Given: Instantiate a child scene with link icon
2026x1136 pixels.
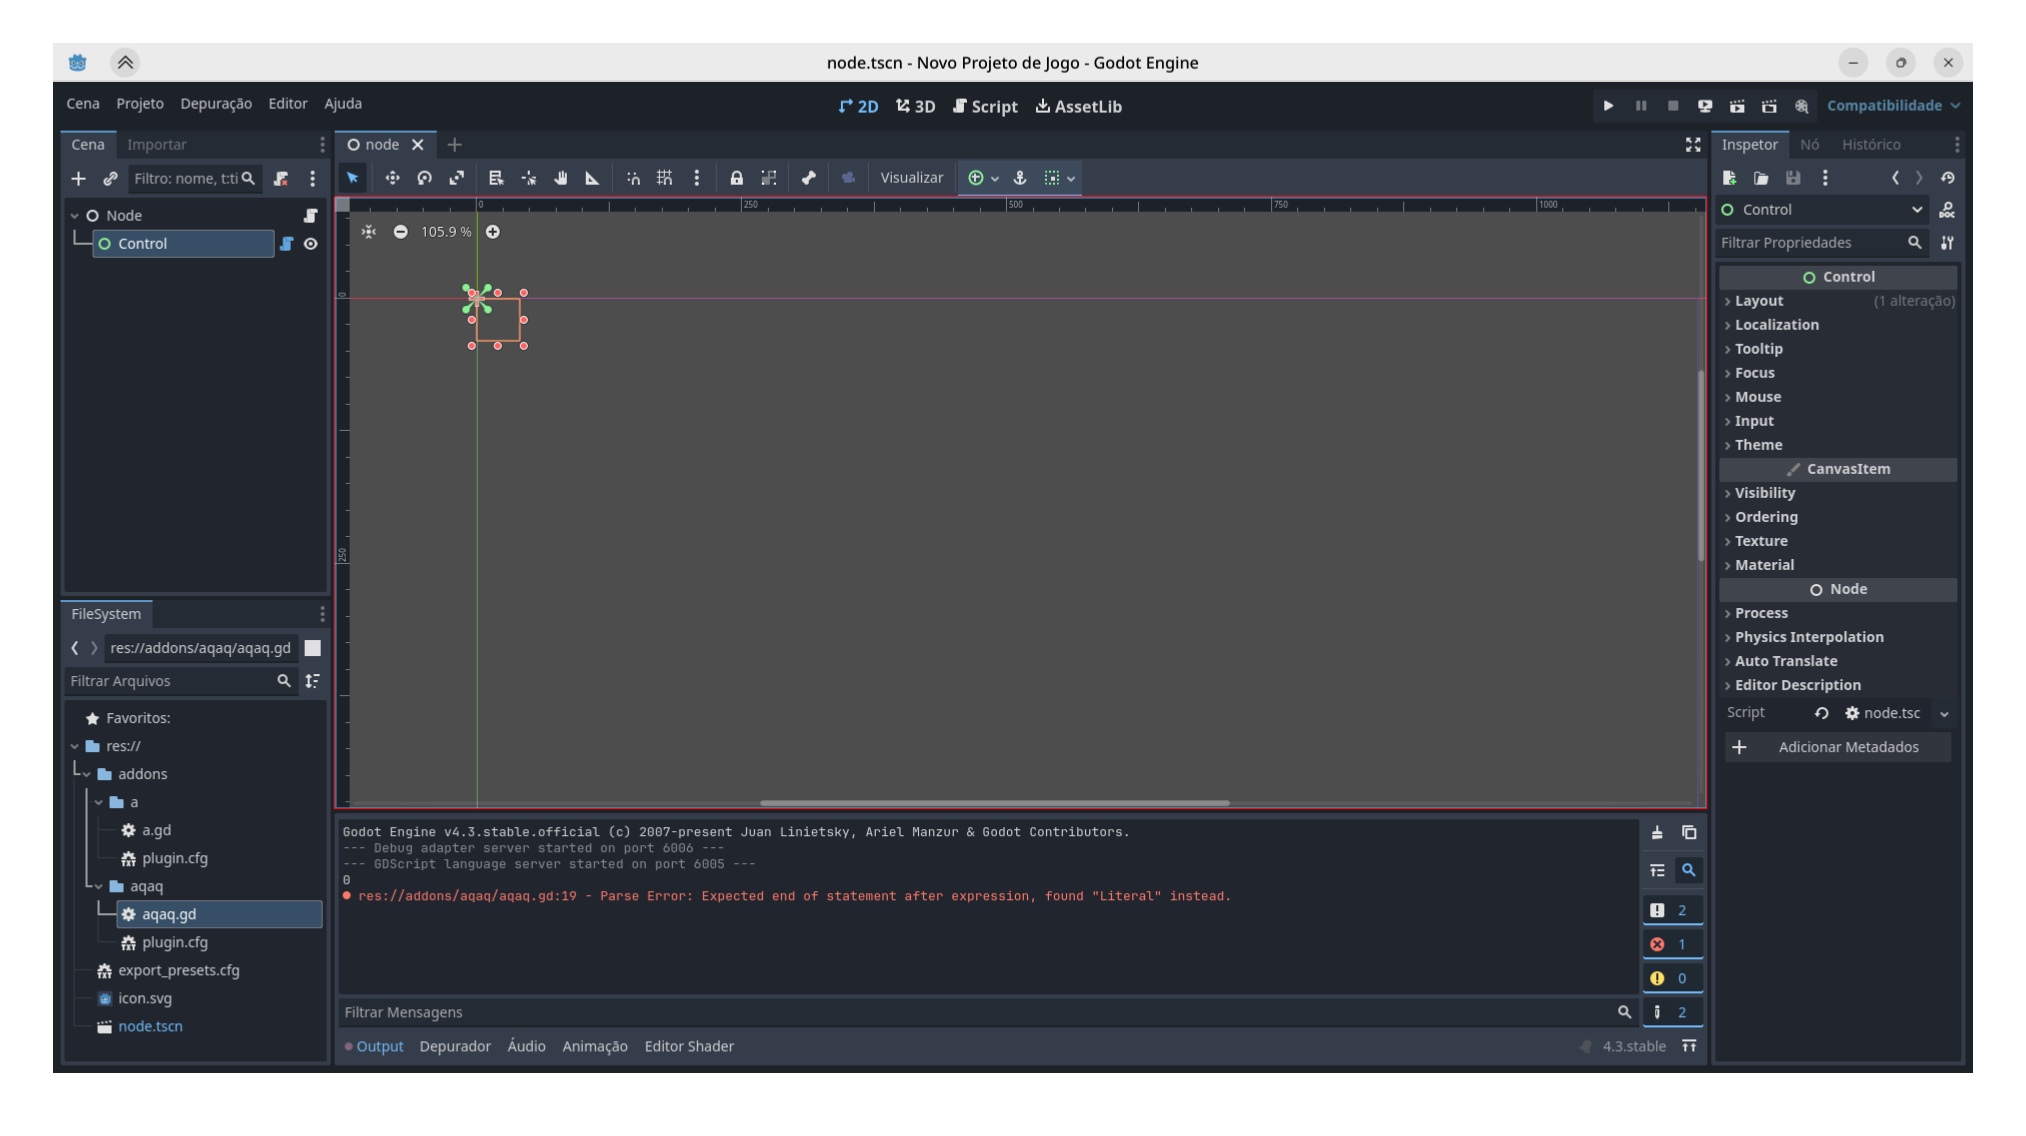Looking at the screenshot, I should (110, 179).
